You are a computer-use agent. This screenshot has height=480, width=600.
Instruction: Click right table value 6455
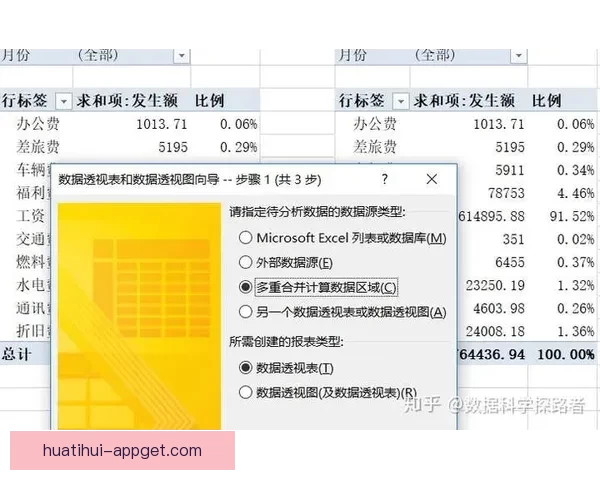510,262
